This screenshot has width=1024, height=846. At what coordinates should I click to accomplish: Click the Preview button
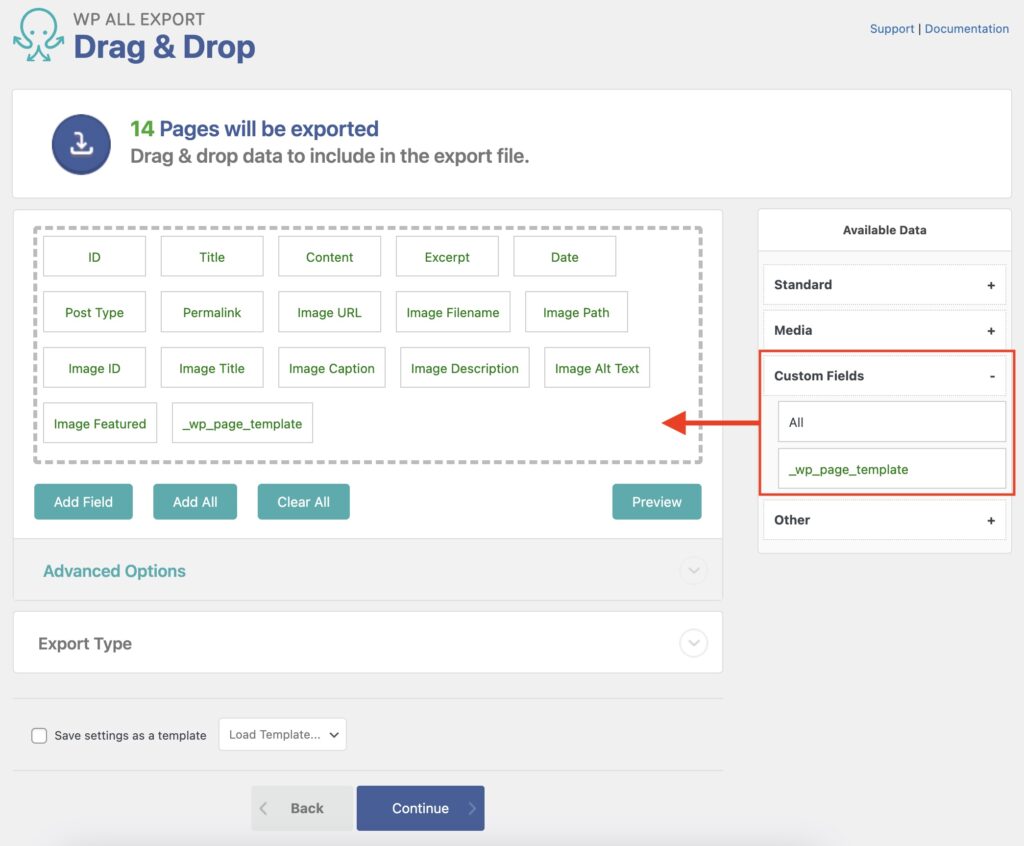pos(657,502)
